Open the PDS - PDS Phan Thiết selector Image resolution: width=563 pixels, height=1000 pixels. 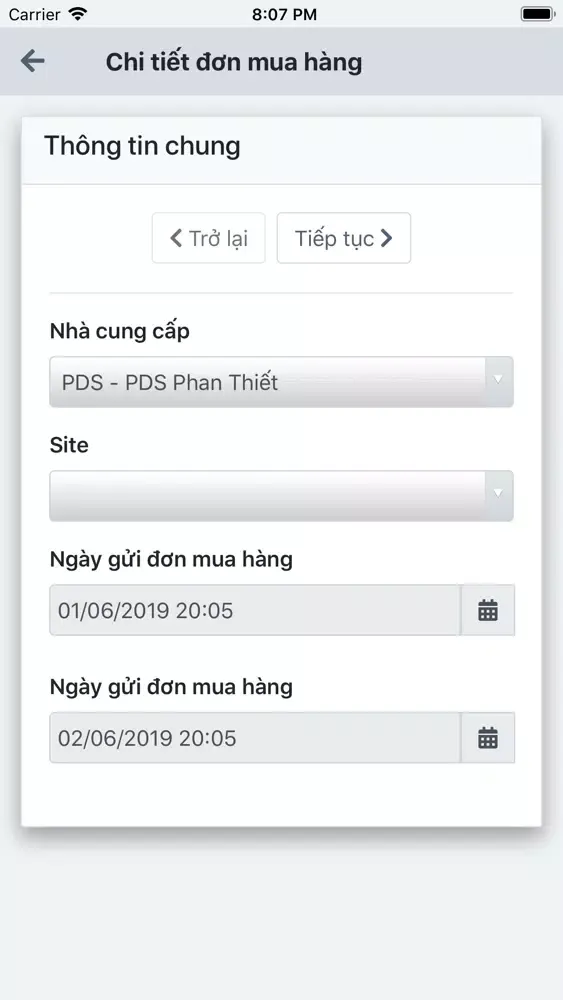point(281,381)
